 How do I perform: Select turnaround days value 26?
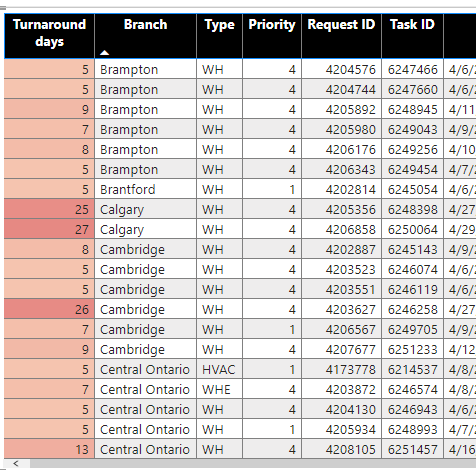point(49,309)
